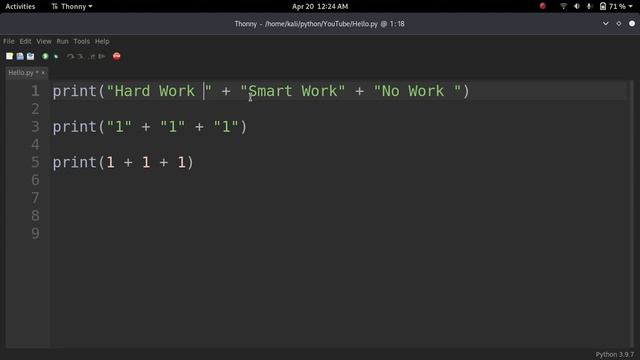Click the "Smart Work" string on line 1
The image size is (640, 360).
(x=293, y=91)
